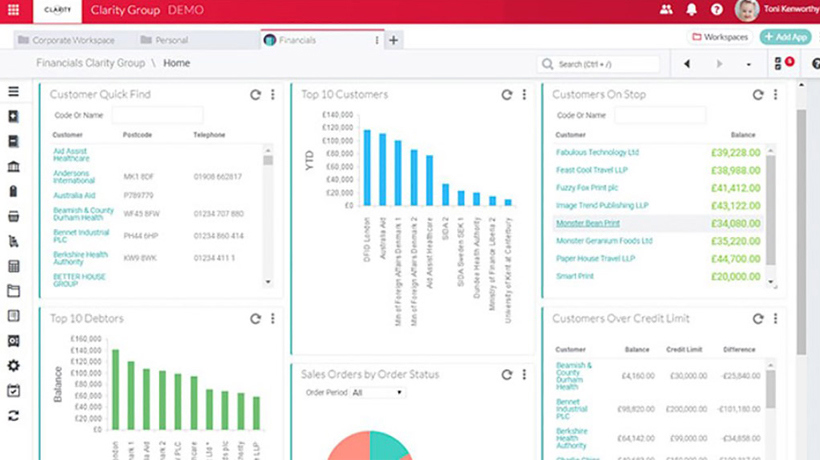
Task: Refresh the Customers On Stop widget
Action: 758,95
